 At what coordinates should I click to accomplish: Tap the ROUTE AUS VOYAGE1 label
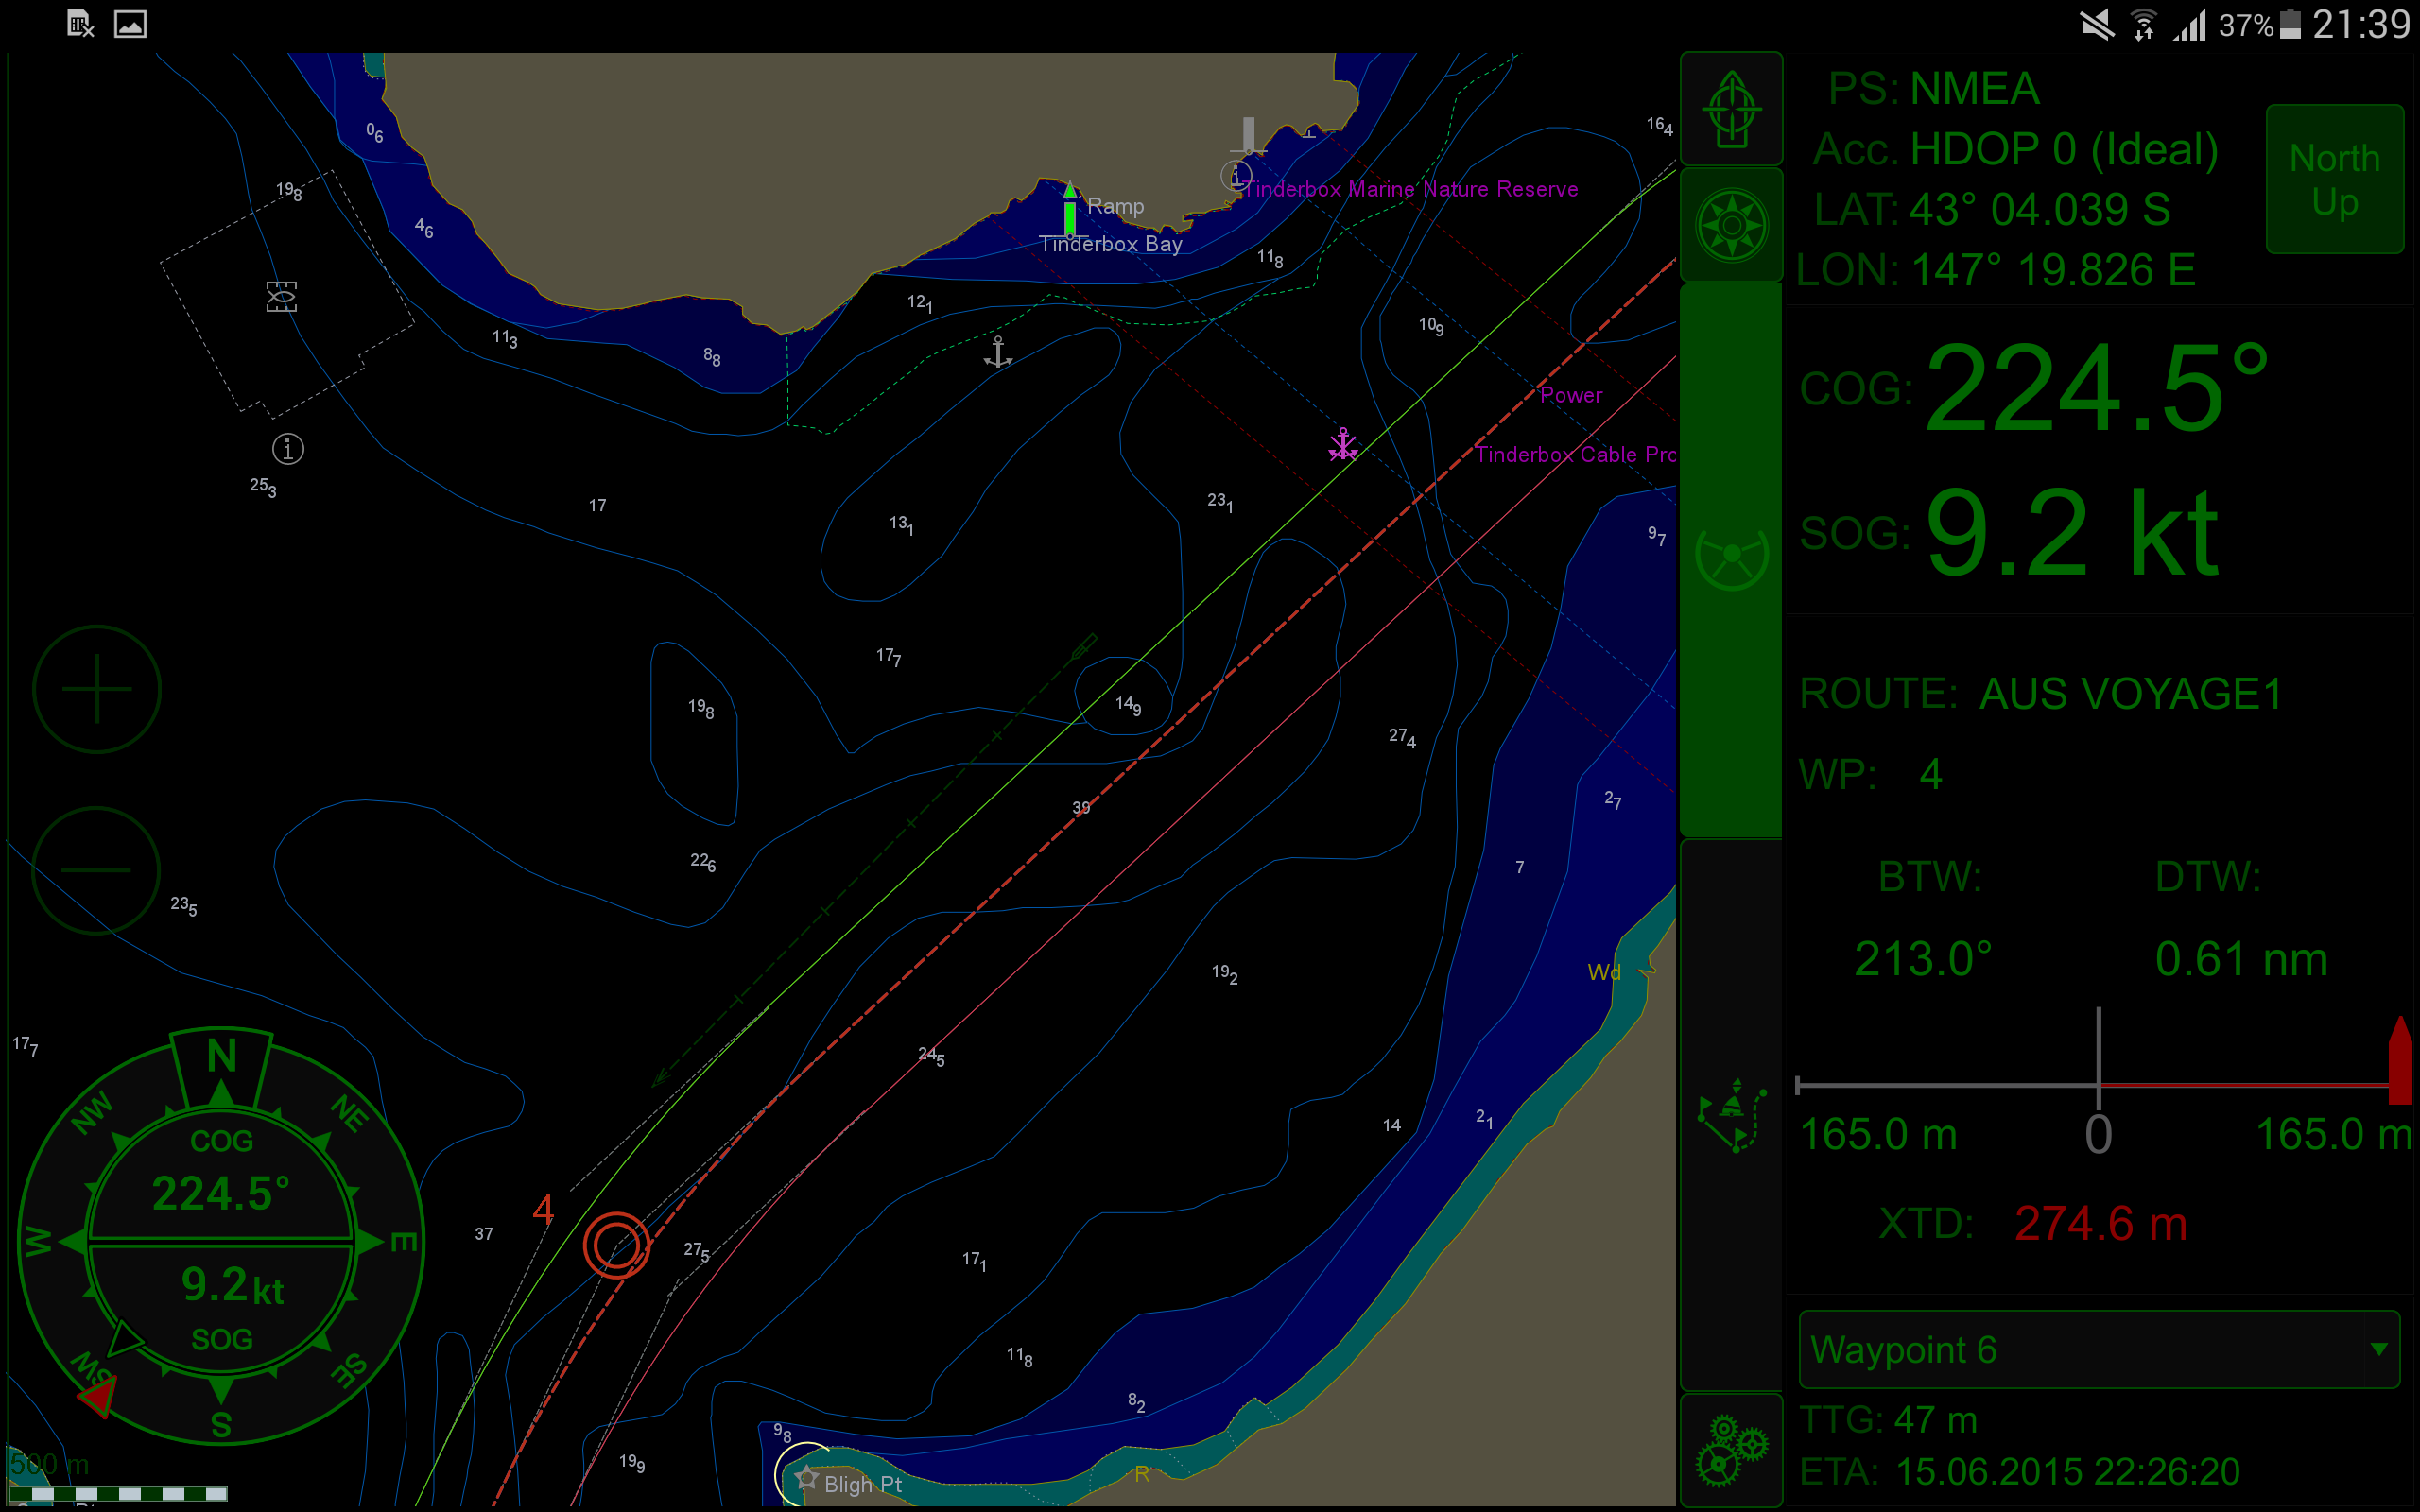pyautogui.click(x=2040, y=694)
